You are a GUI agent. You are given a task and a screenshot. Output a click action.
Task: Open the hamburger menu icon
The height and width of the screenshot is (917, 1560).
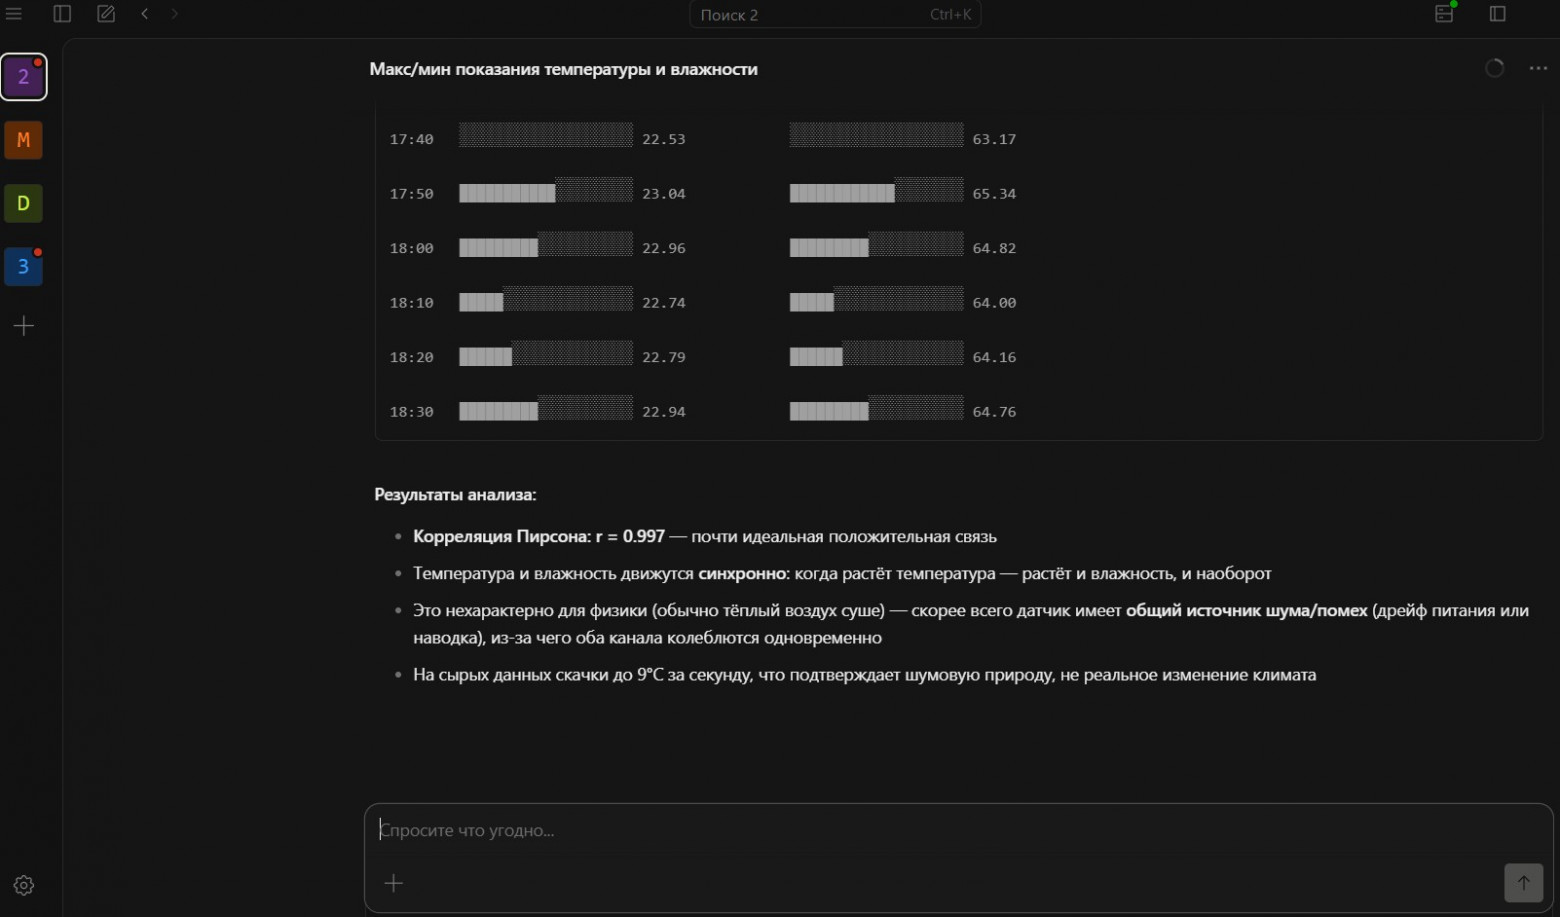(x=14, y=14)
